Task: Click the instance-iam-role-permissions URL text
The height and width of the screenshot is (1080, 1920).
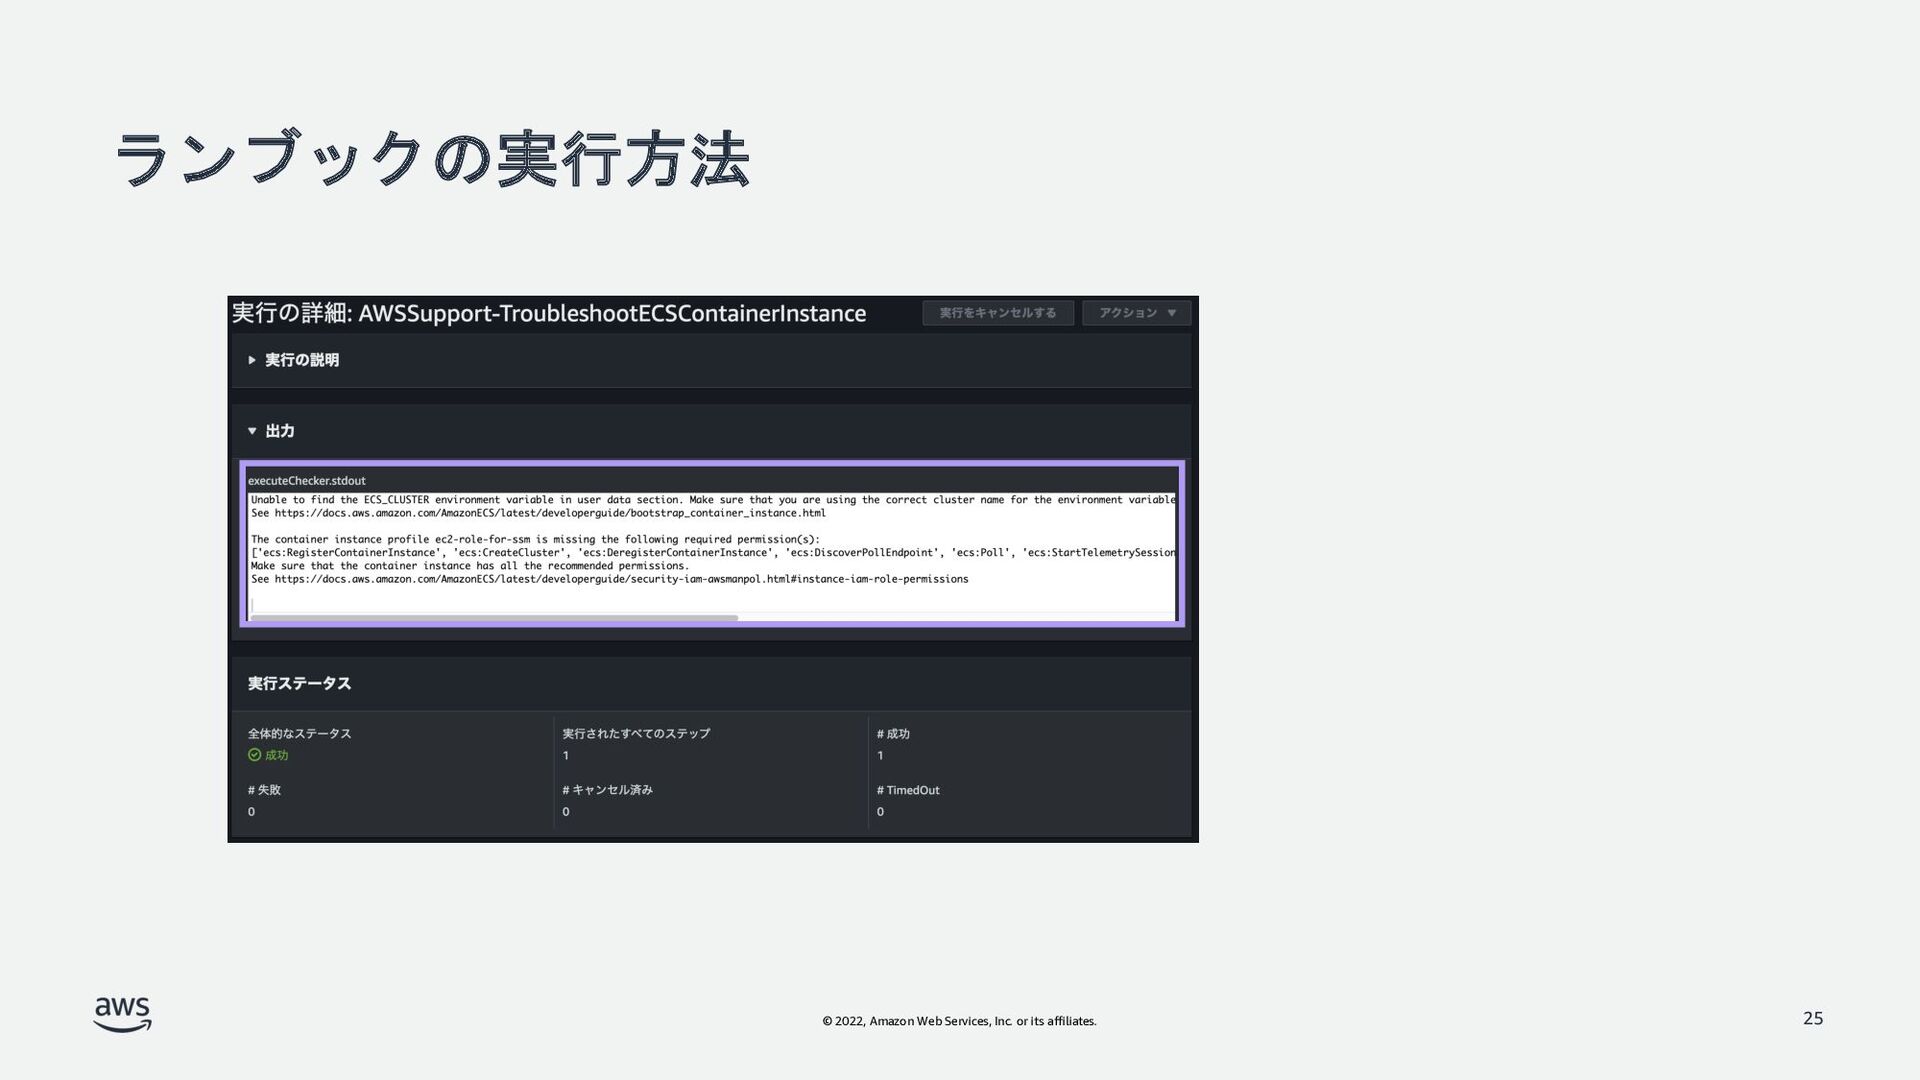Action: [x=621, y=579]
